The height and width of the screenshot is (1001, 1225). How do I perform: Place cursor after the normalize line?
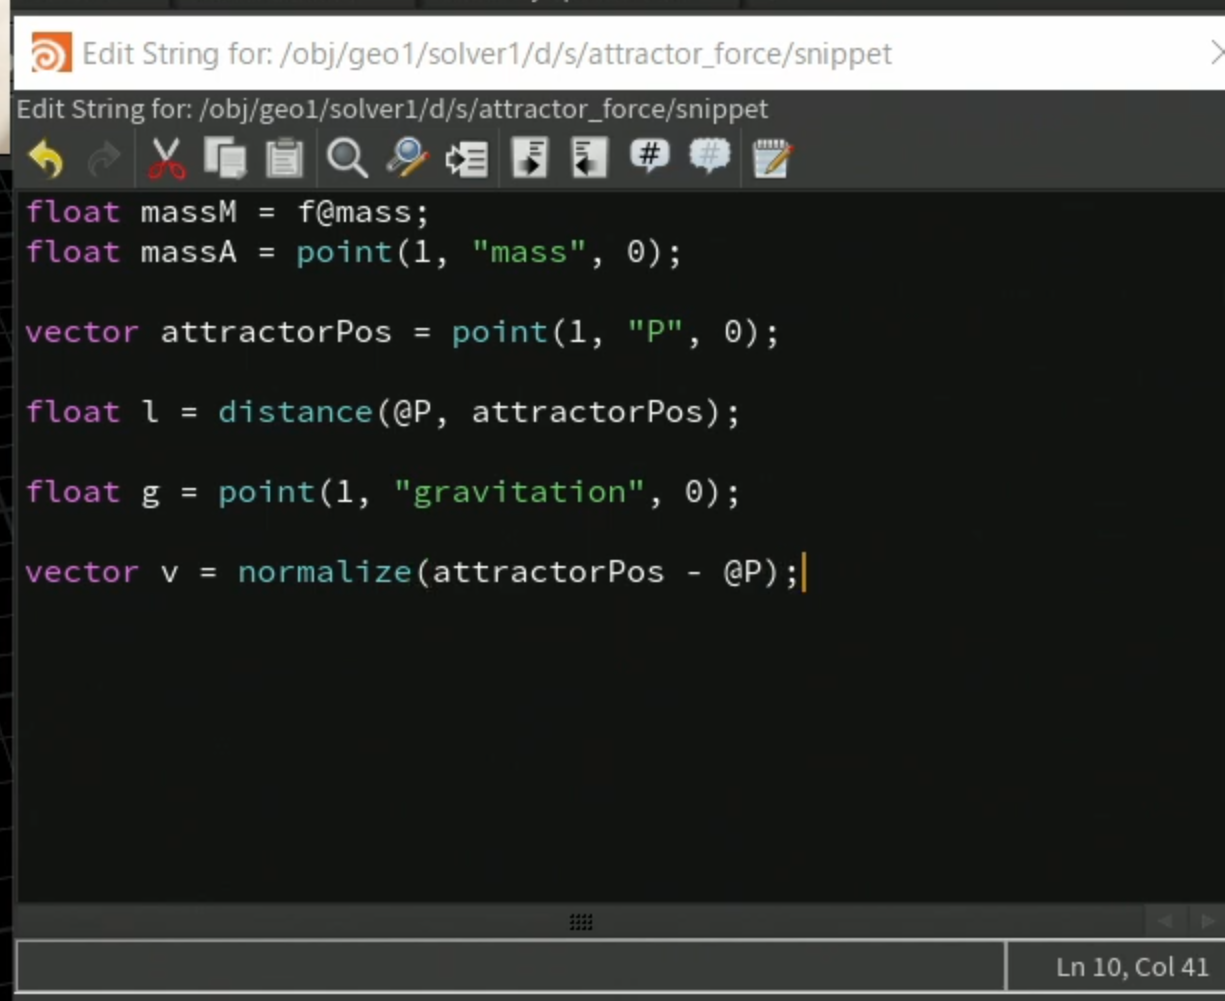(803, 573)
